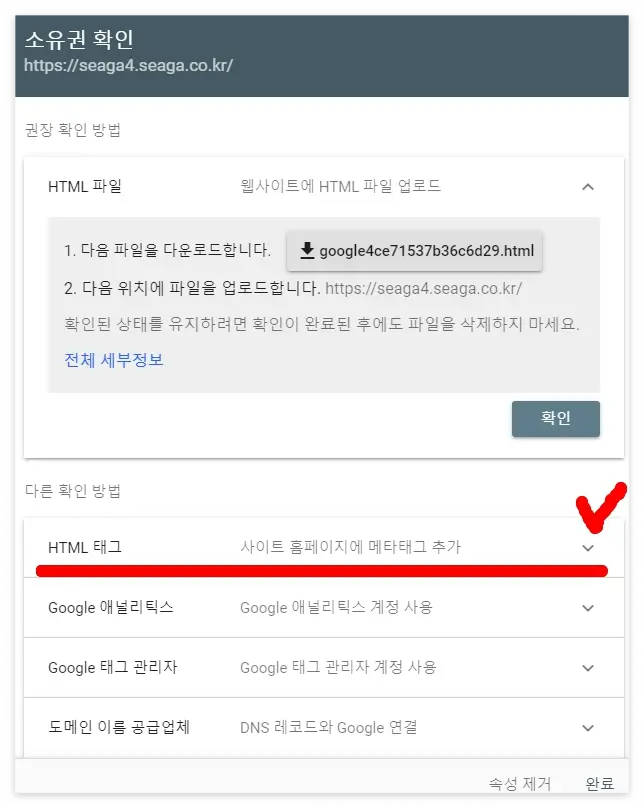This screenshot has width=644, height=808.
Task: Click the HTML 파일 method title
Action: (x=74, y=184)
